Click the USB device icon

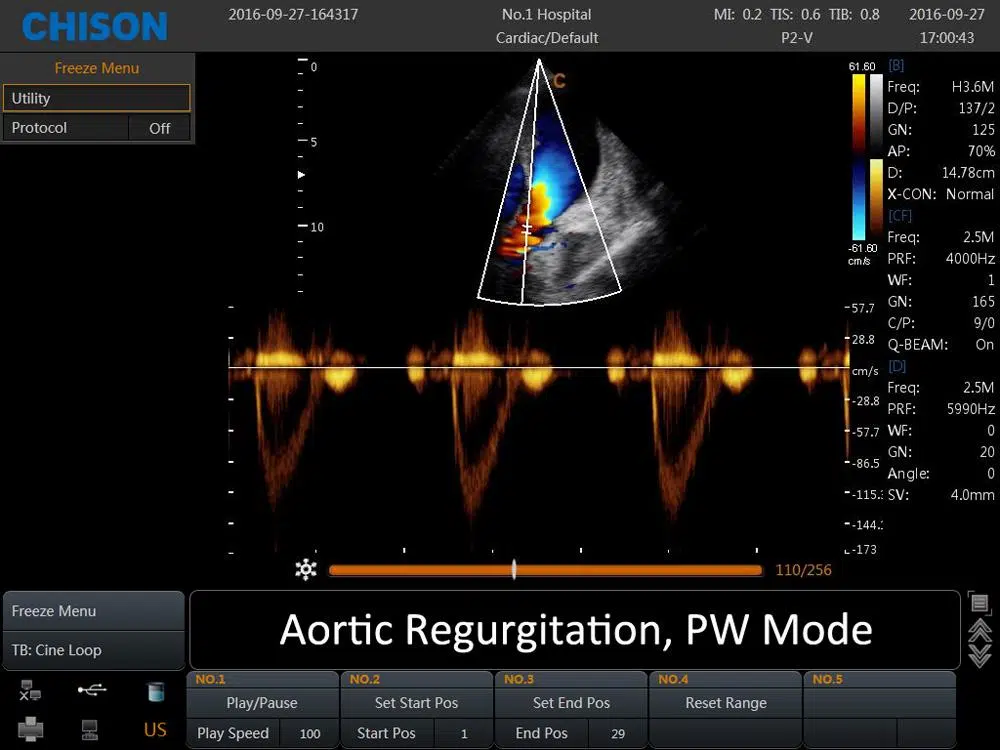[92, 689]
